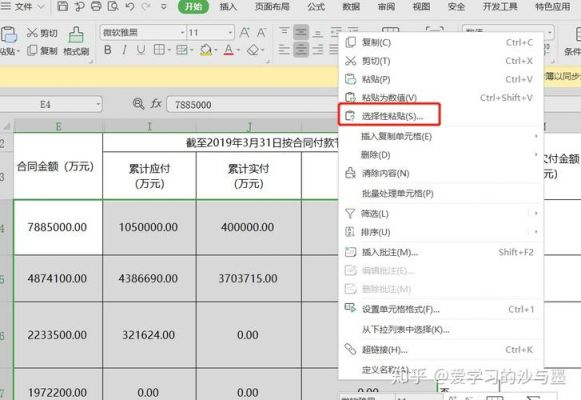Click the Redo arrow icon
Screen dimensions: 581x400
(146, 6)
